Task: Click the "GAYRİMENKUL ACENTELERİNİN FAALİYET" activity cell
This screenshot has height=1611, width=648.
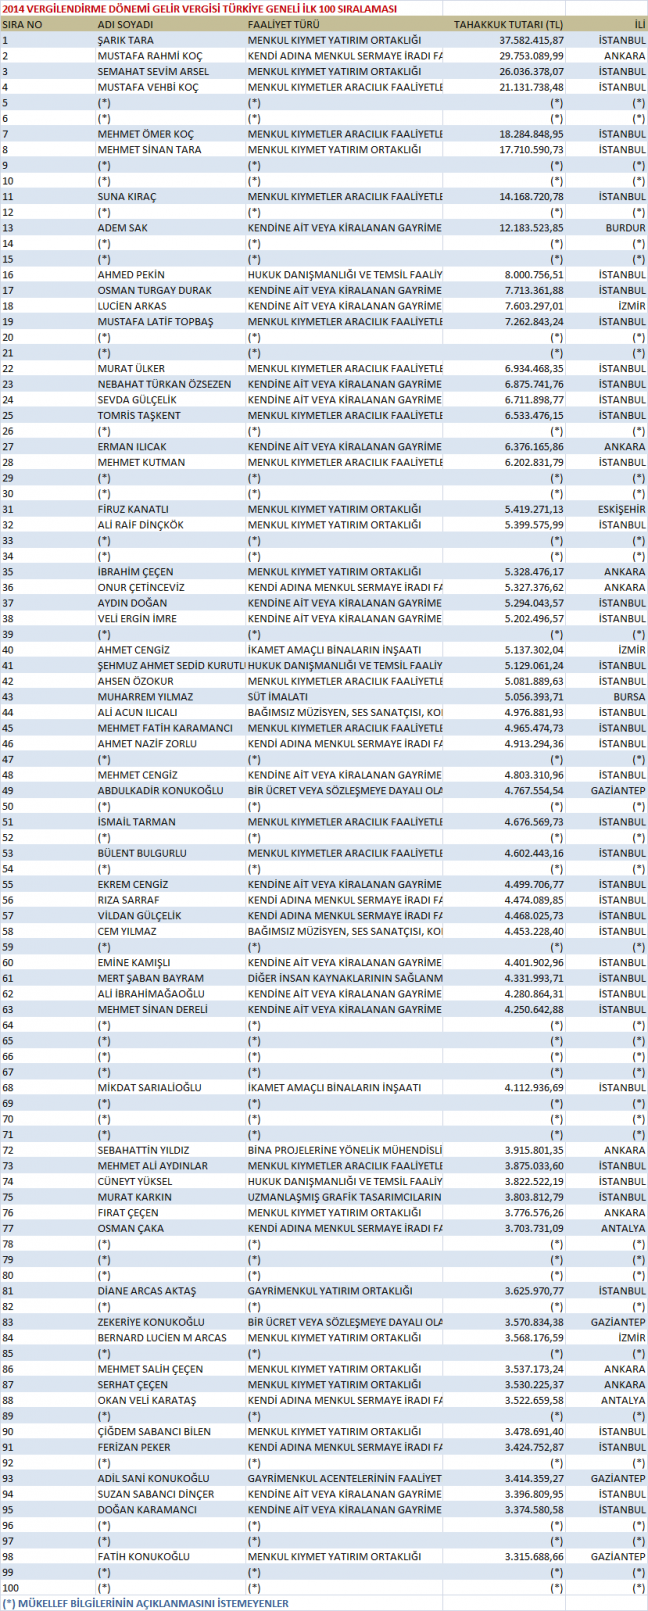Action: (344, 1478)
